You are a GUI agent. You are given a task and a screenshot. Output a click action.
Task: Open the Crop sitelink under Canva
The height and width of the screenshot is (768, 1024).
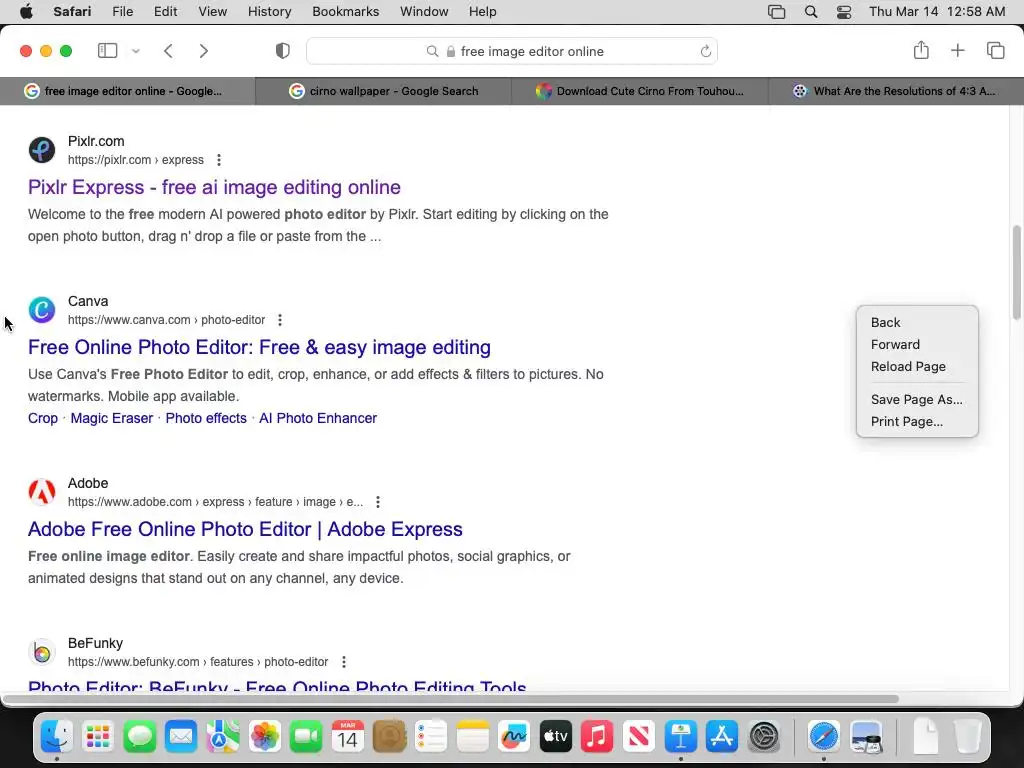[43, 419]
